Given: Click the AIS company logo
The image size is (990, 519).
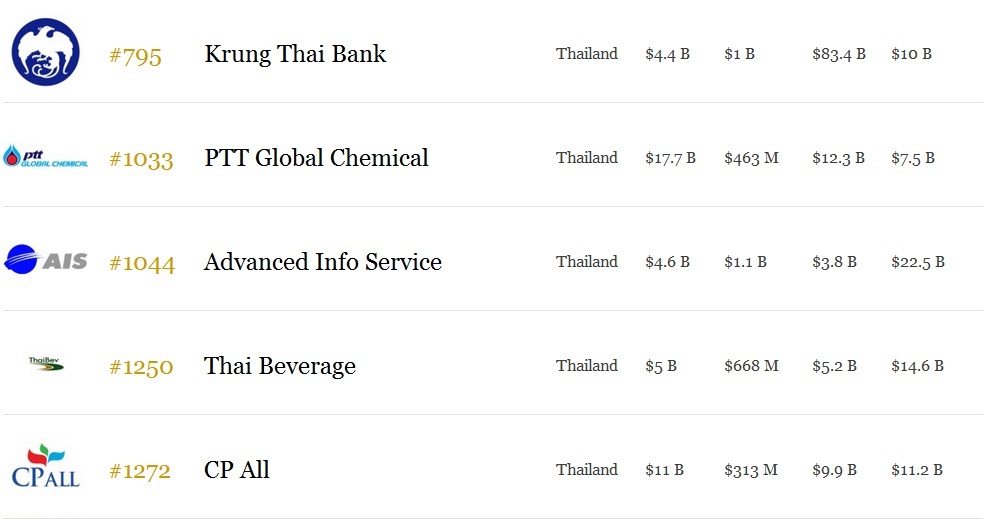Looking at the screenshot, I should [45, 260].
